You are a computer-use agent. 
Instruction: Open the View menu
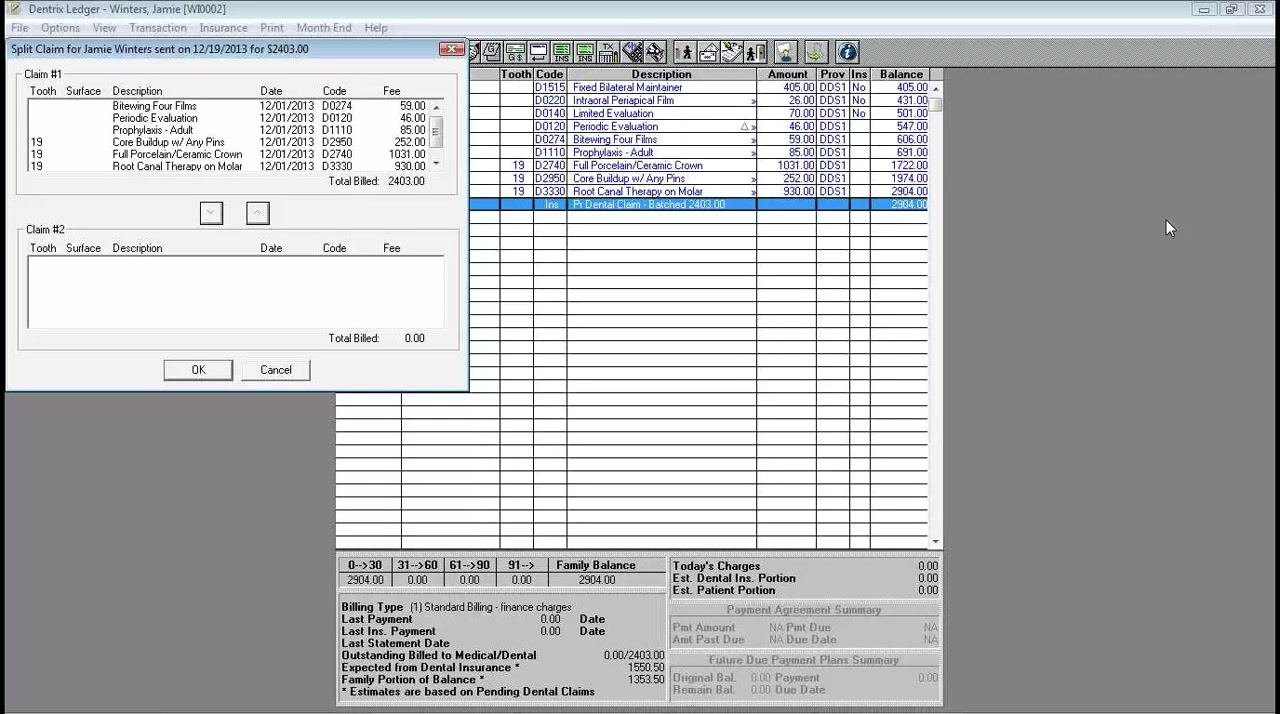104,28
